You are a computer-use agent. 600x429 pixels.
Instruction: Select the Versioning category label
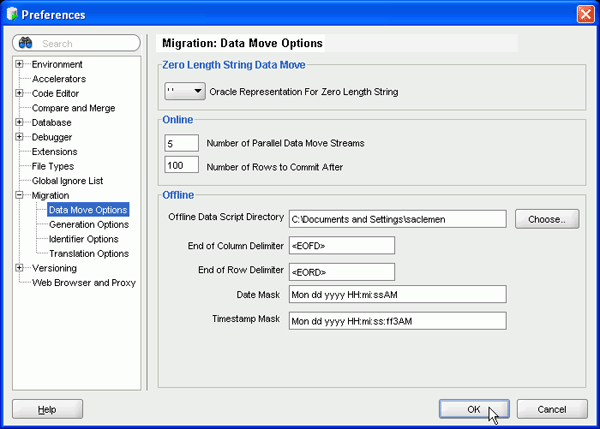(54, 268)
